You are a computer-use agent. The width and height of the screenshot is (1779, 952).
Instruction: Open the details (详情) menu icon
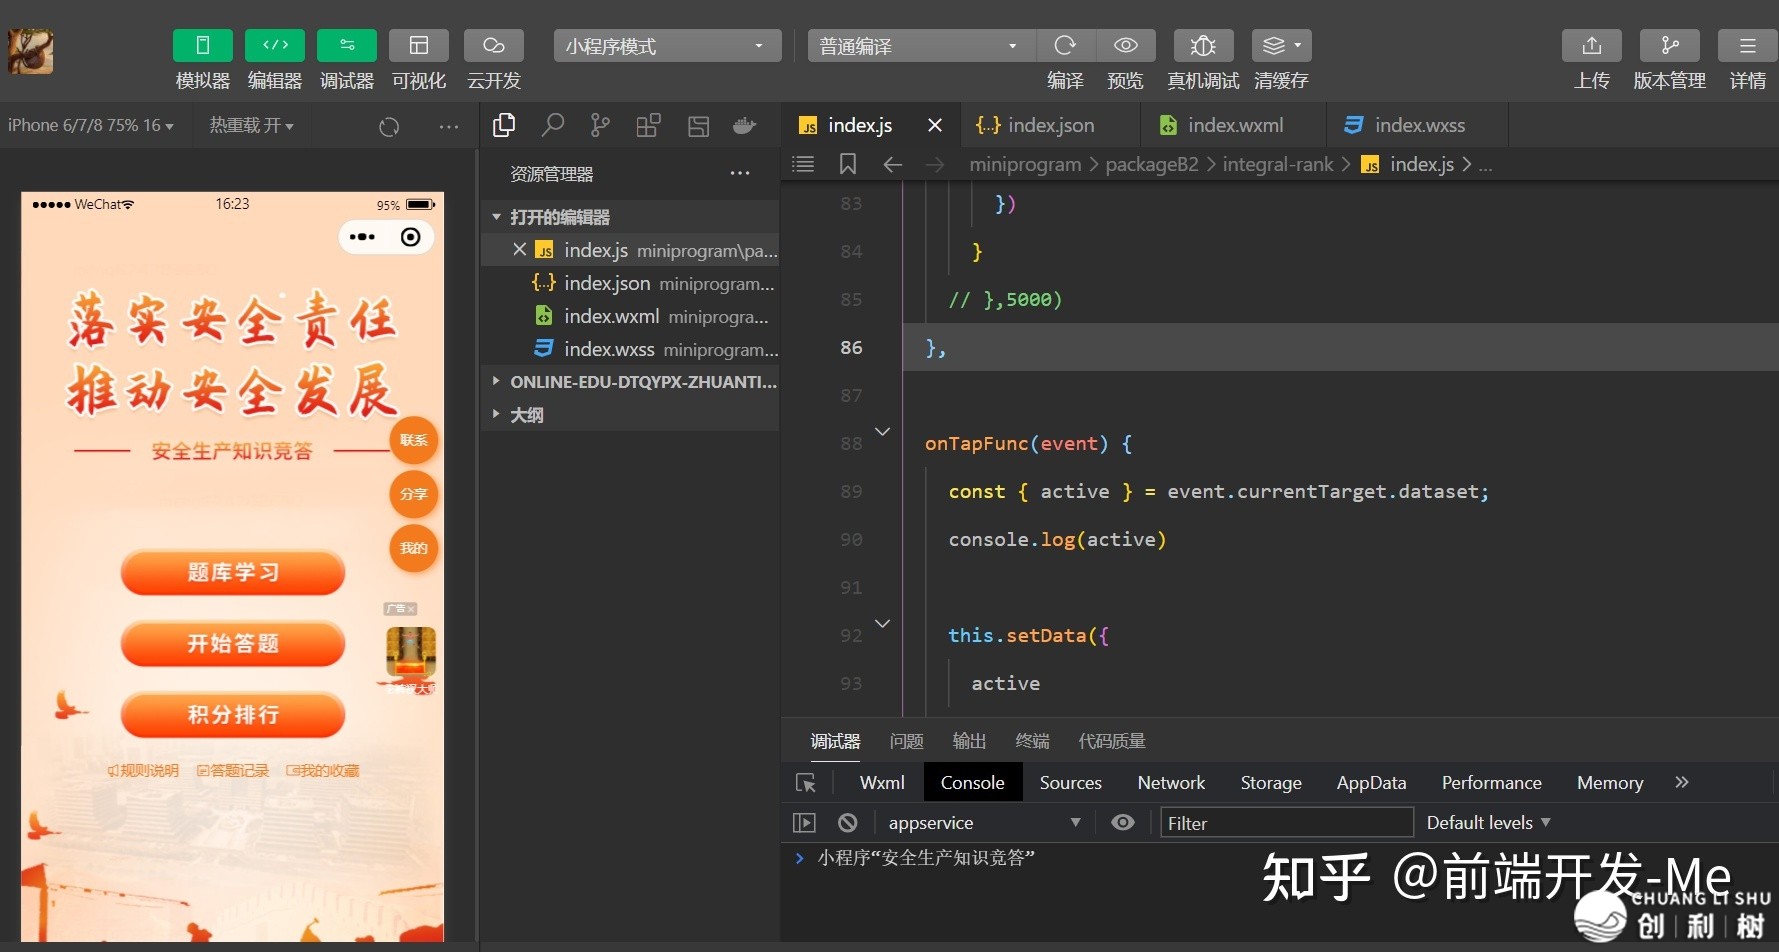click(1748, 46)
